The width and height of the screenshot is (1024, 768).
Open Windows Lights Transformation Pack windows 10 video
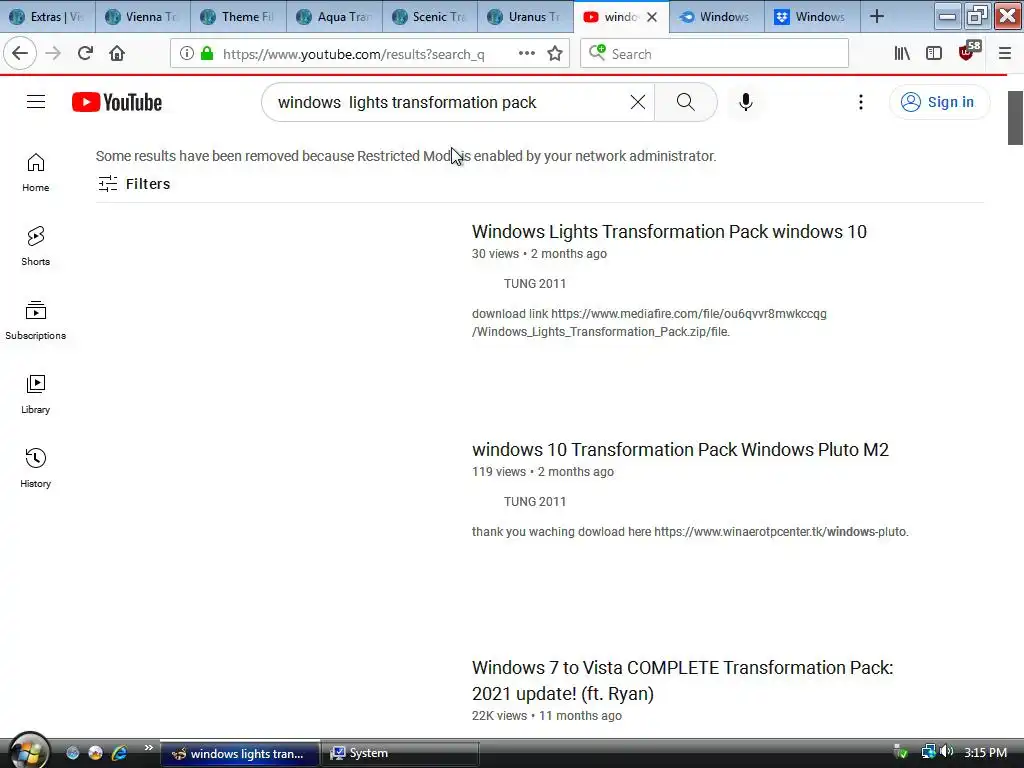[669, 232]
